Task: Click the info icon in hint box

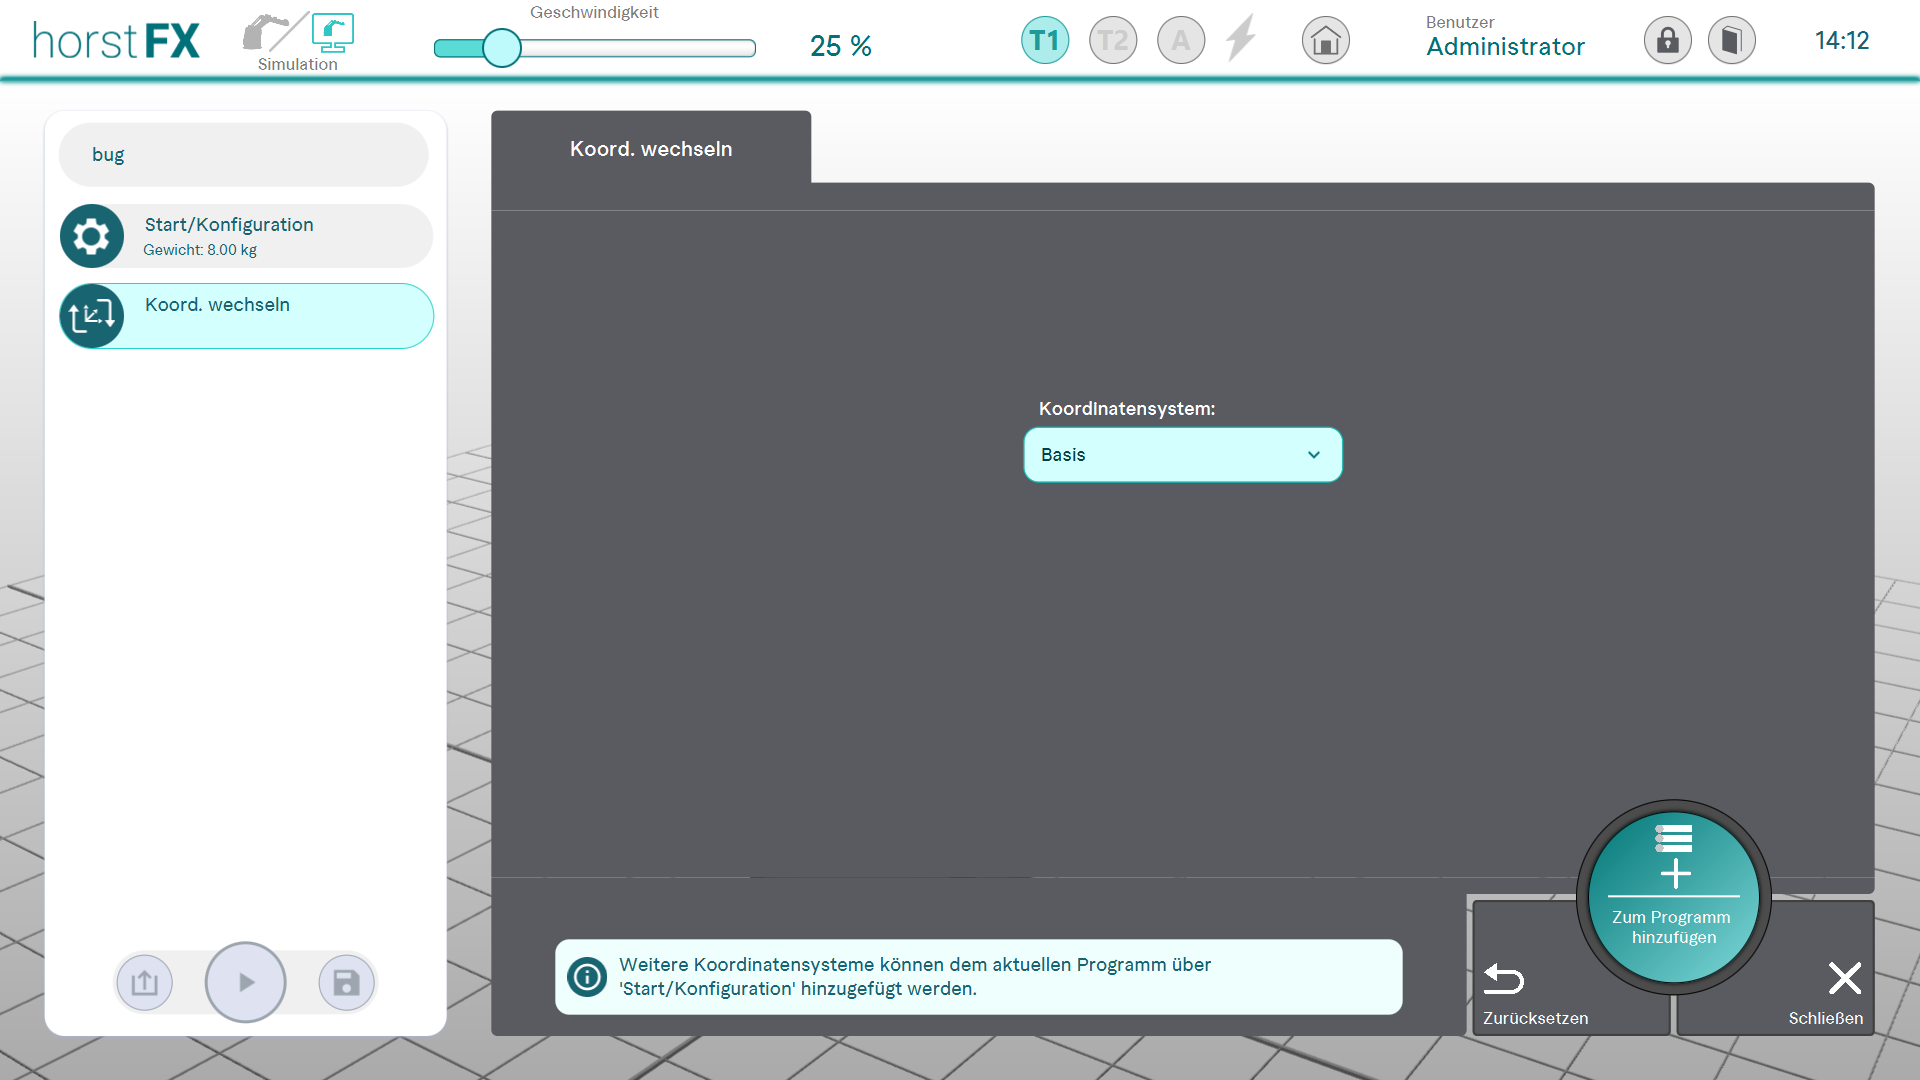Action: 587,977
